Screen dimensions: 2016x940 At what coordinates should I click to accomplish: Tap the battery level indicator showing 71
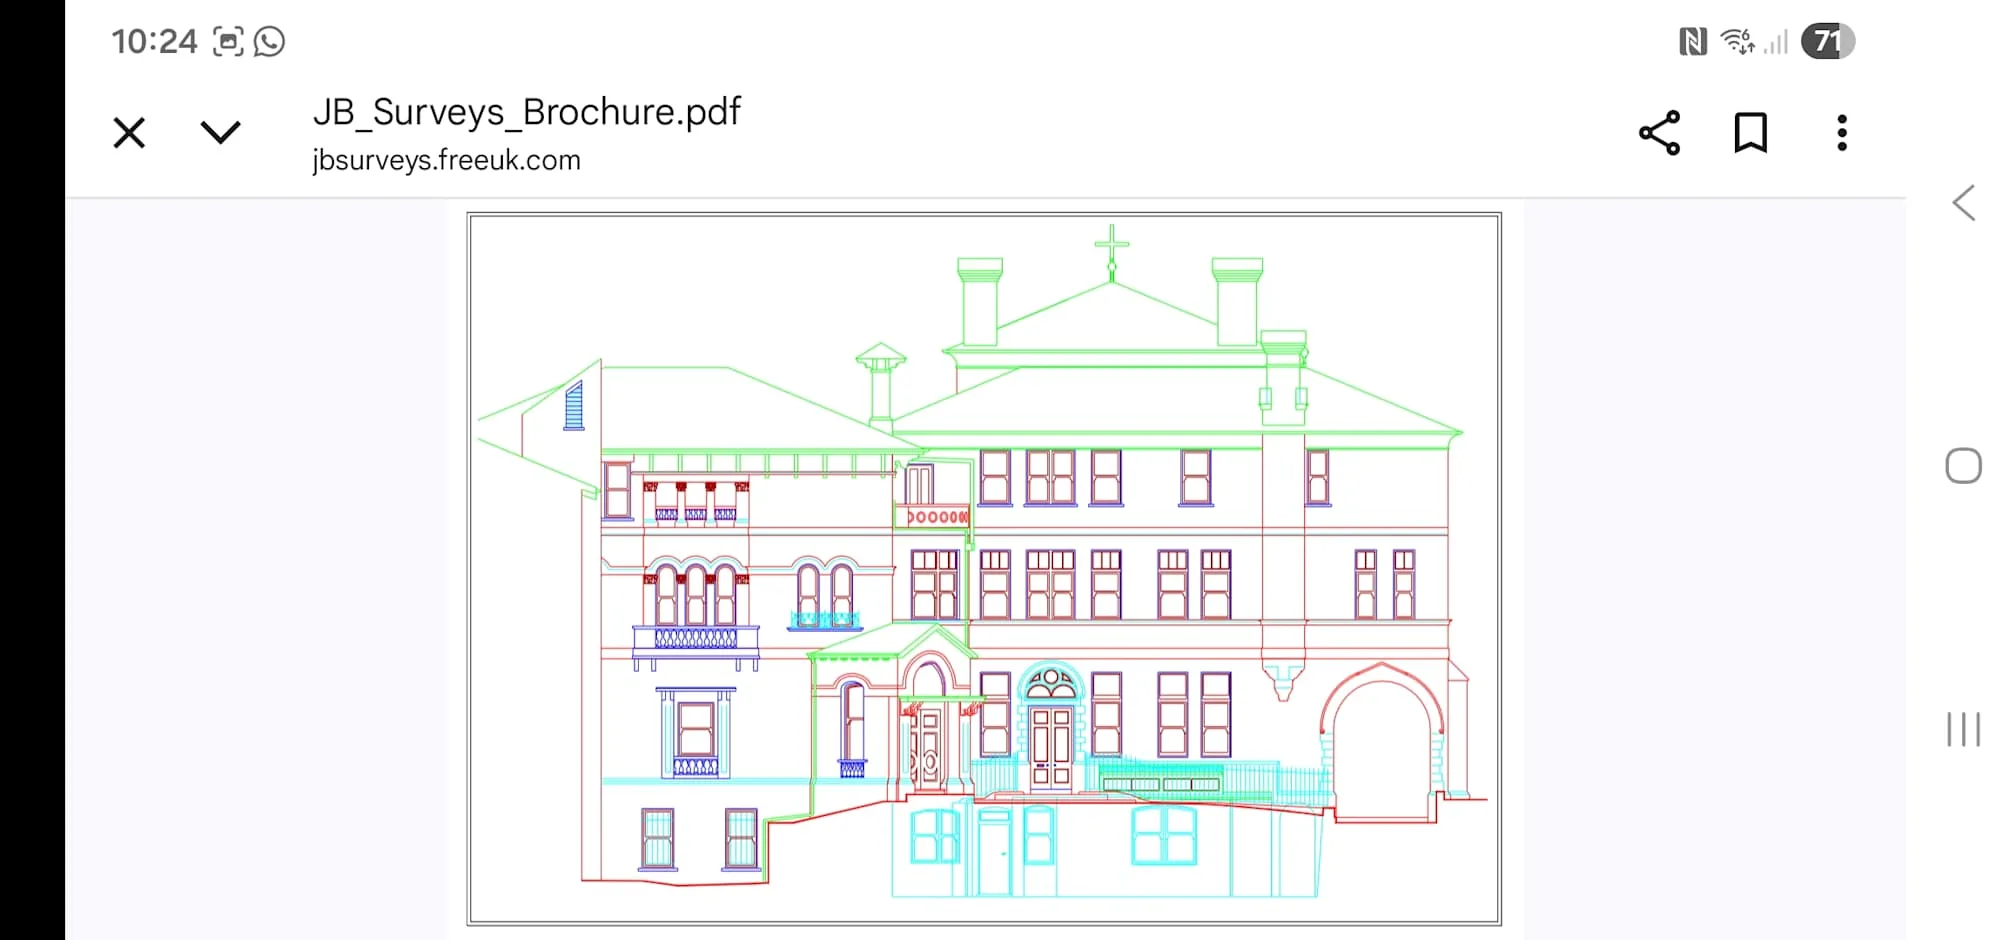pos(1827,41)
